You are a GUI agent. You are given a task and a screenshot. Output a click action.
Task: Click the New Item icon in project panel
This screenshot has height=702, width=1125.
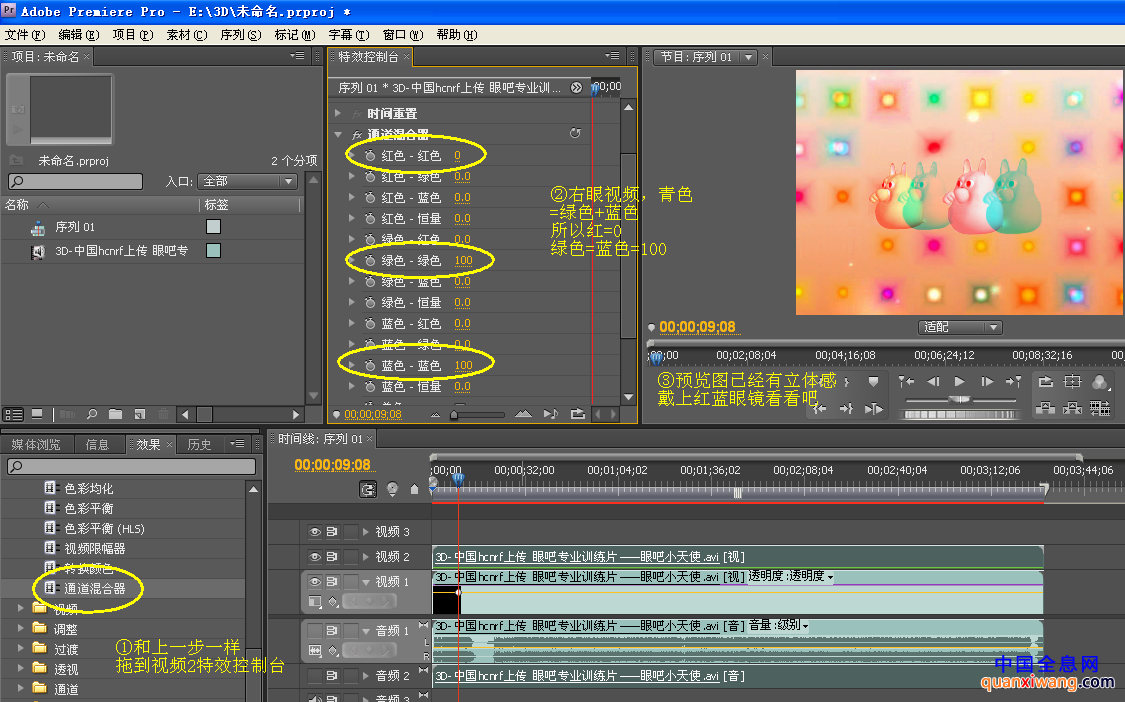tap(140, 414)
